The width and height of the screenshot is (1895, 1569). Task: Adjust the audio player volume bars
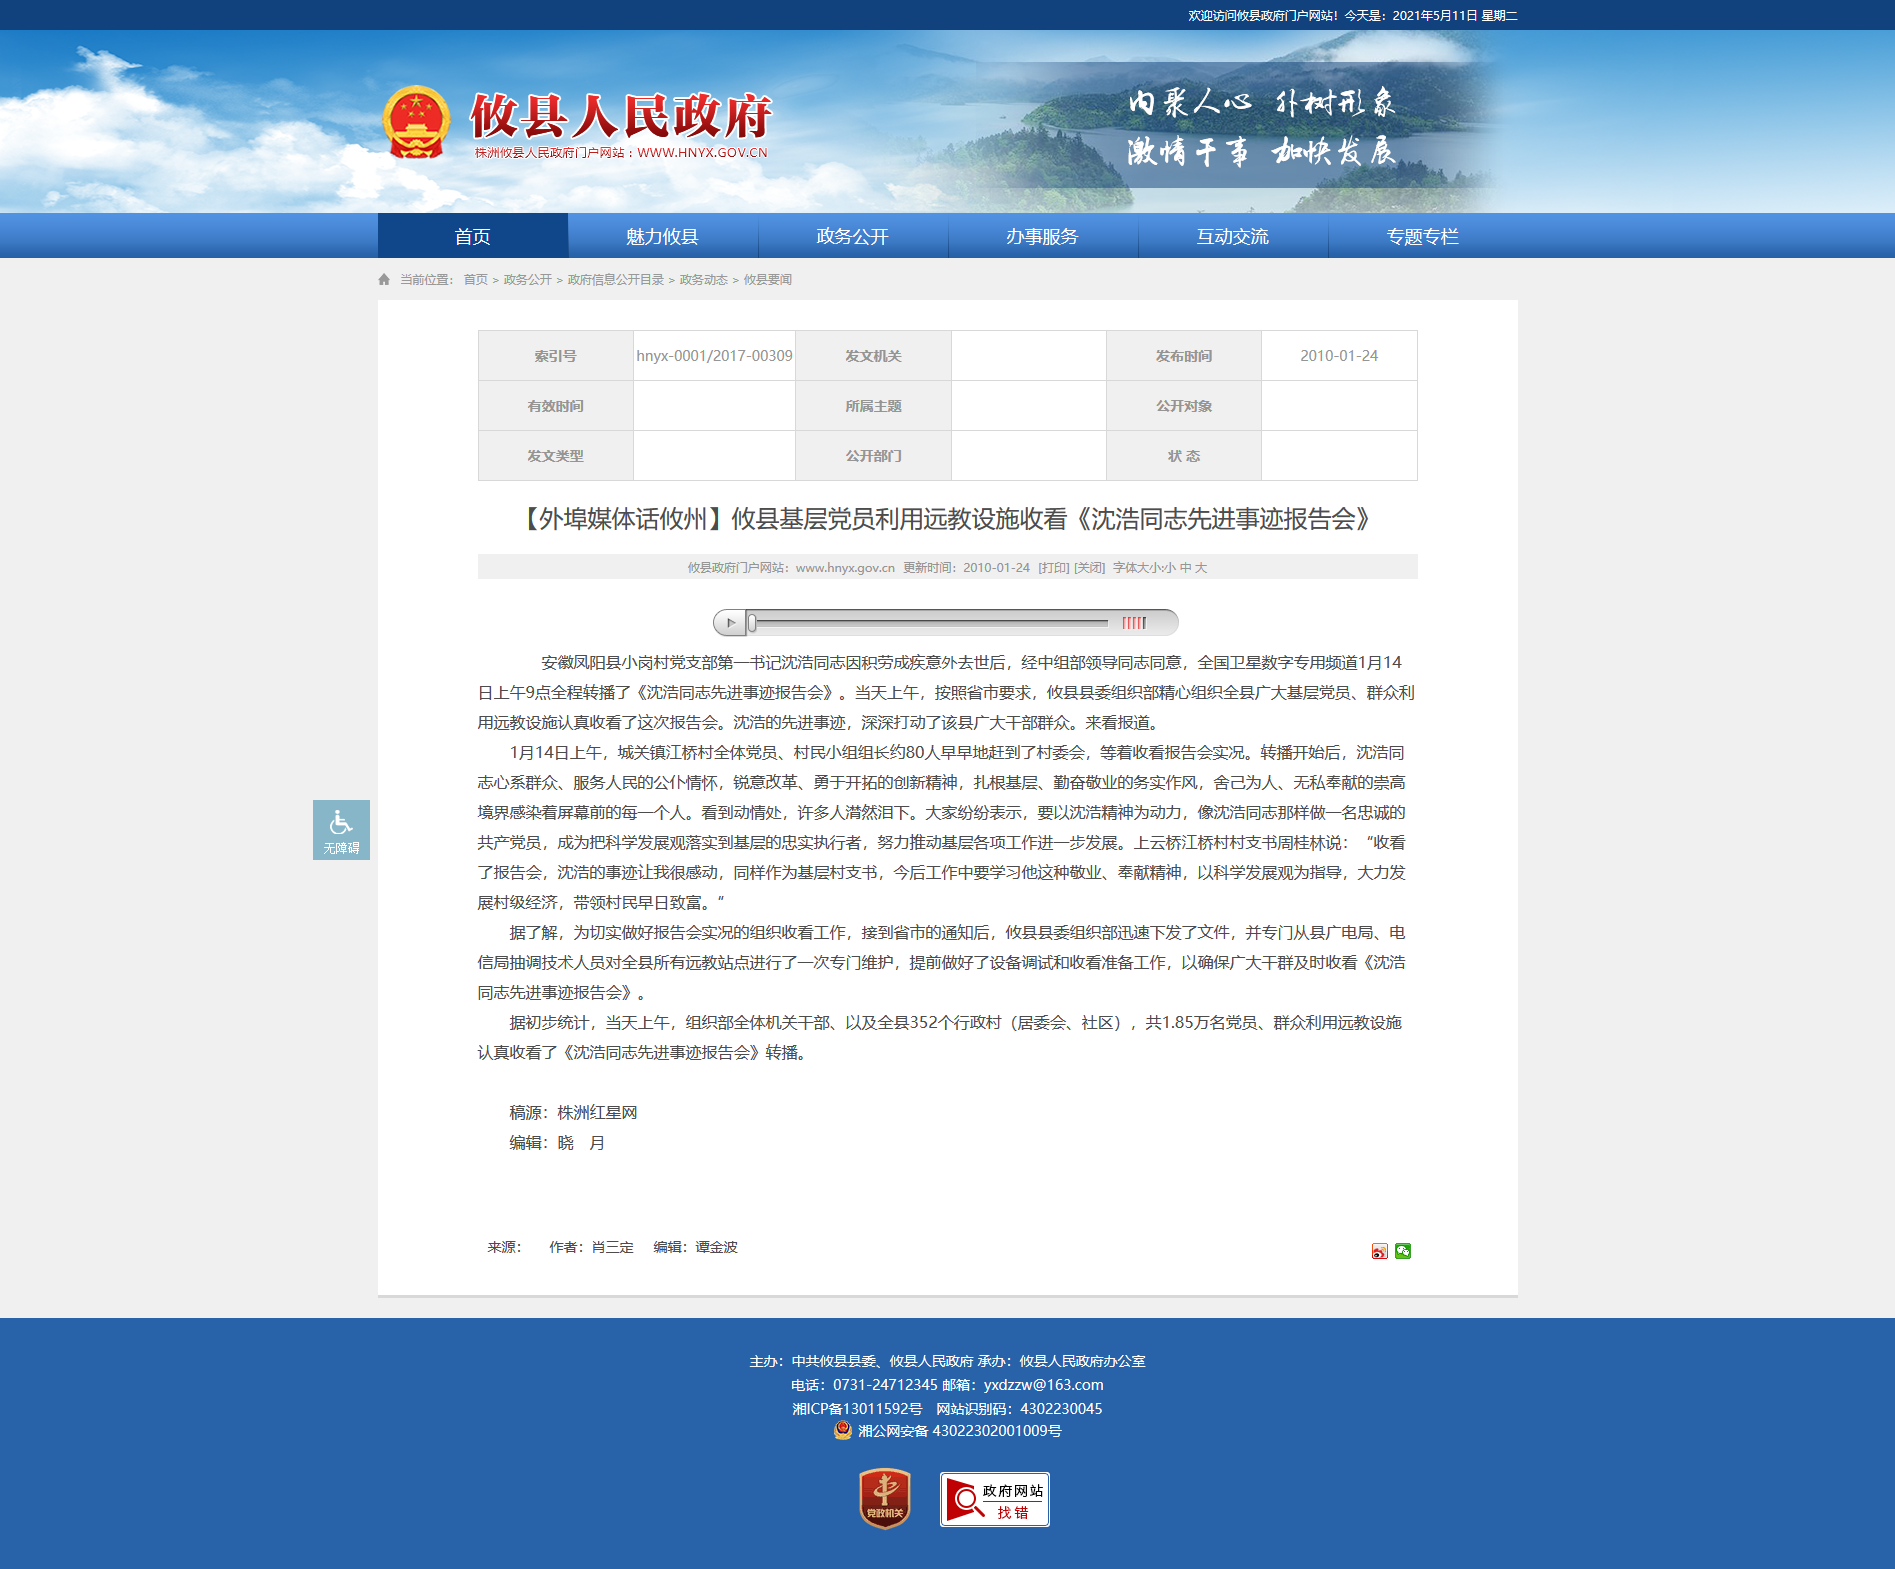(x=1133, y=623)
